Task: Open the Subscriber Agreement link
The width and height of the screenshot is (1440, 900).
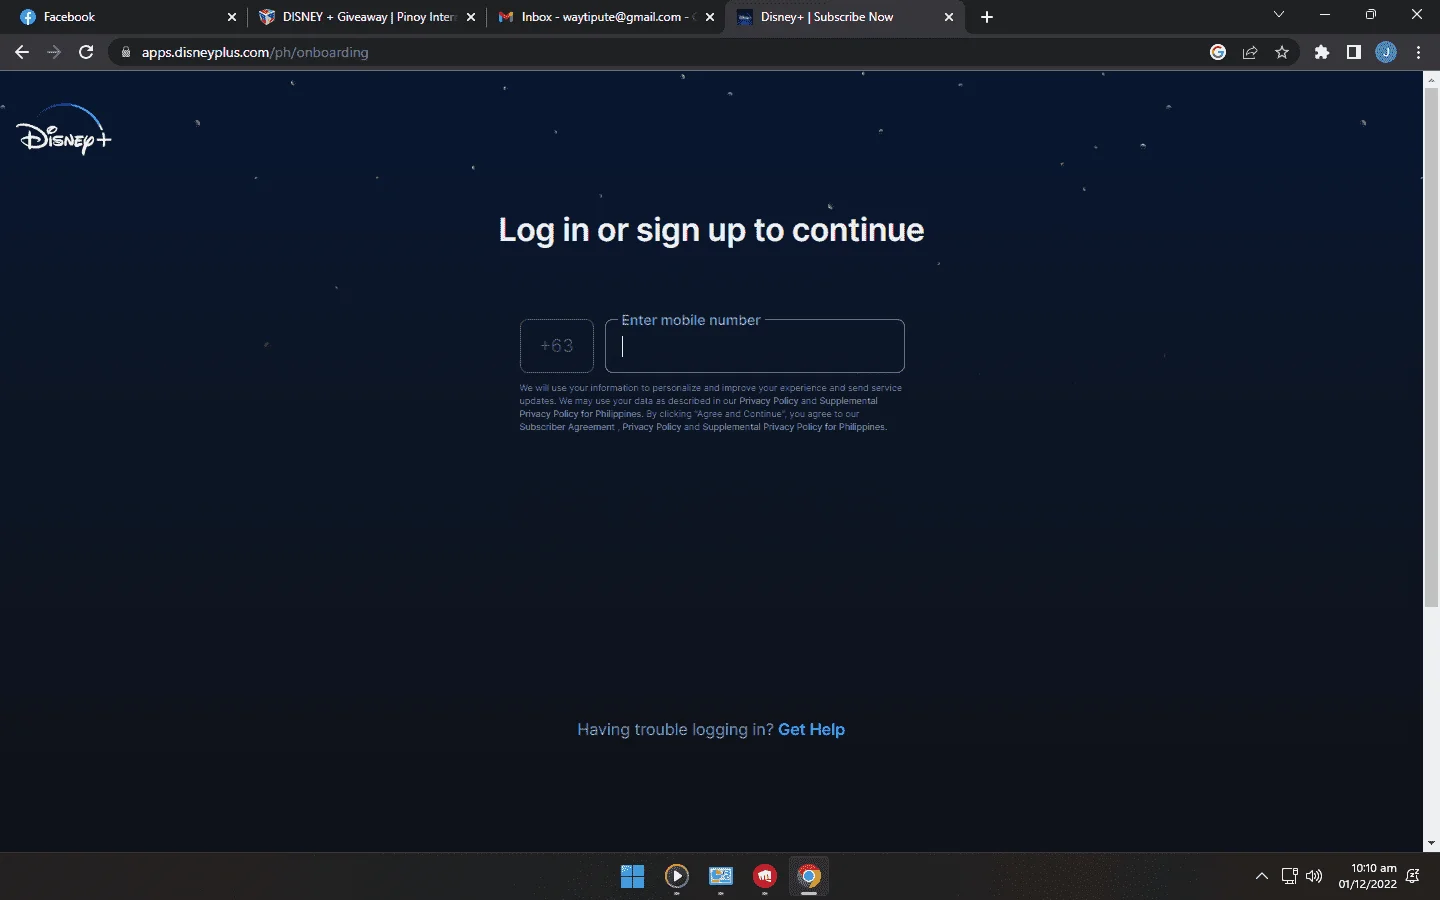Action: coord(567,427)
